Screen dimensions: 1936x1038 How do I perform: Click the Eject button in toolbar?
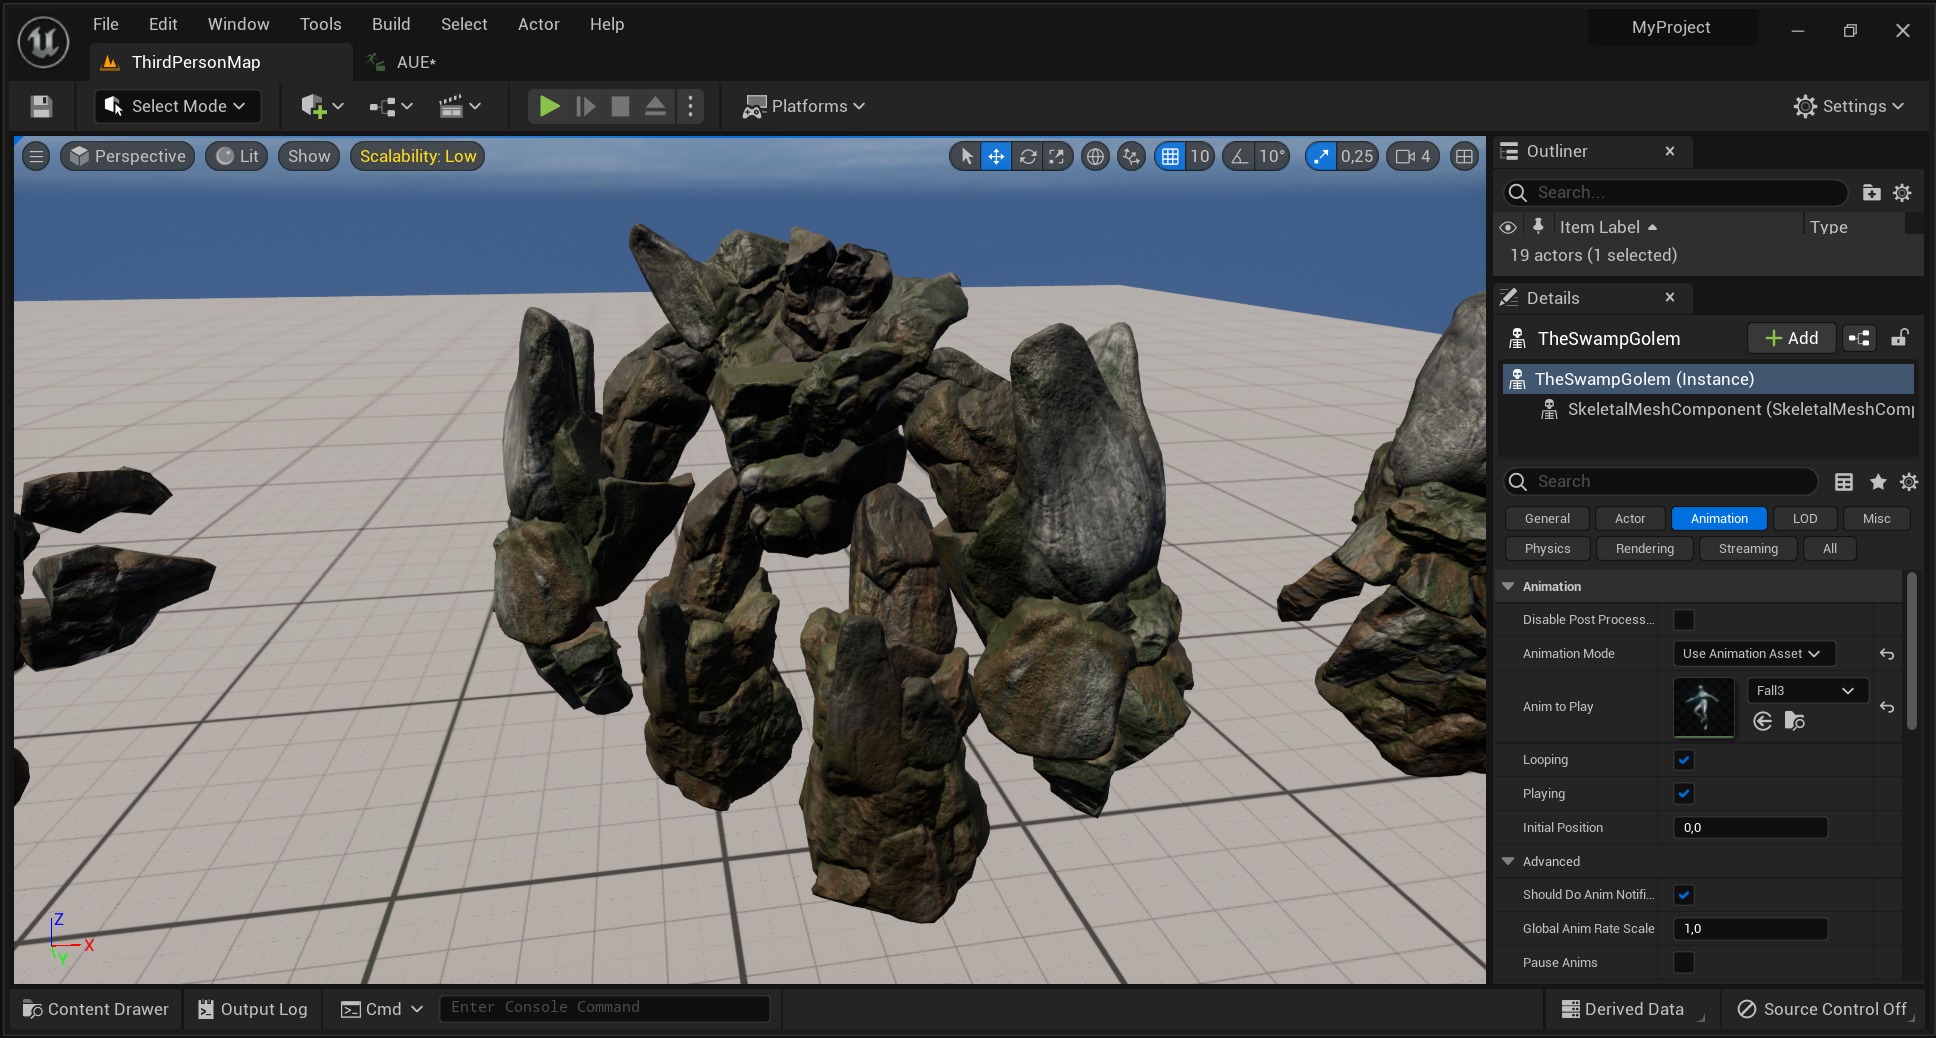[655, 106]
